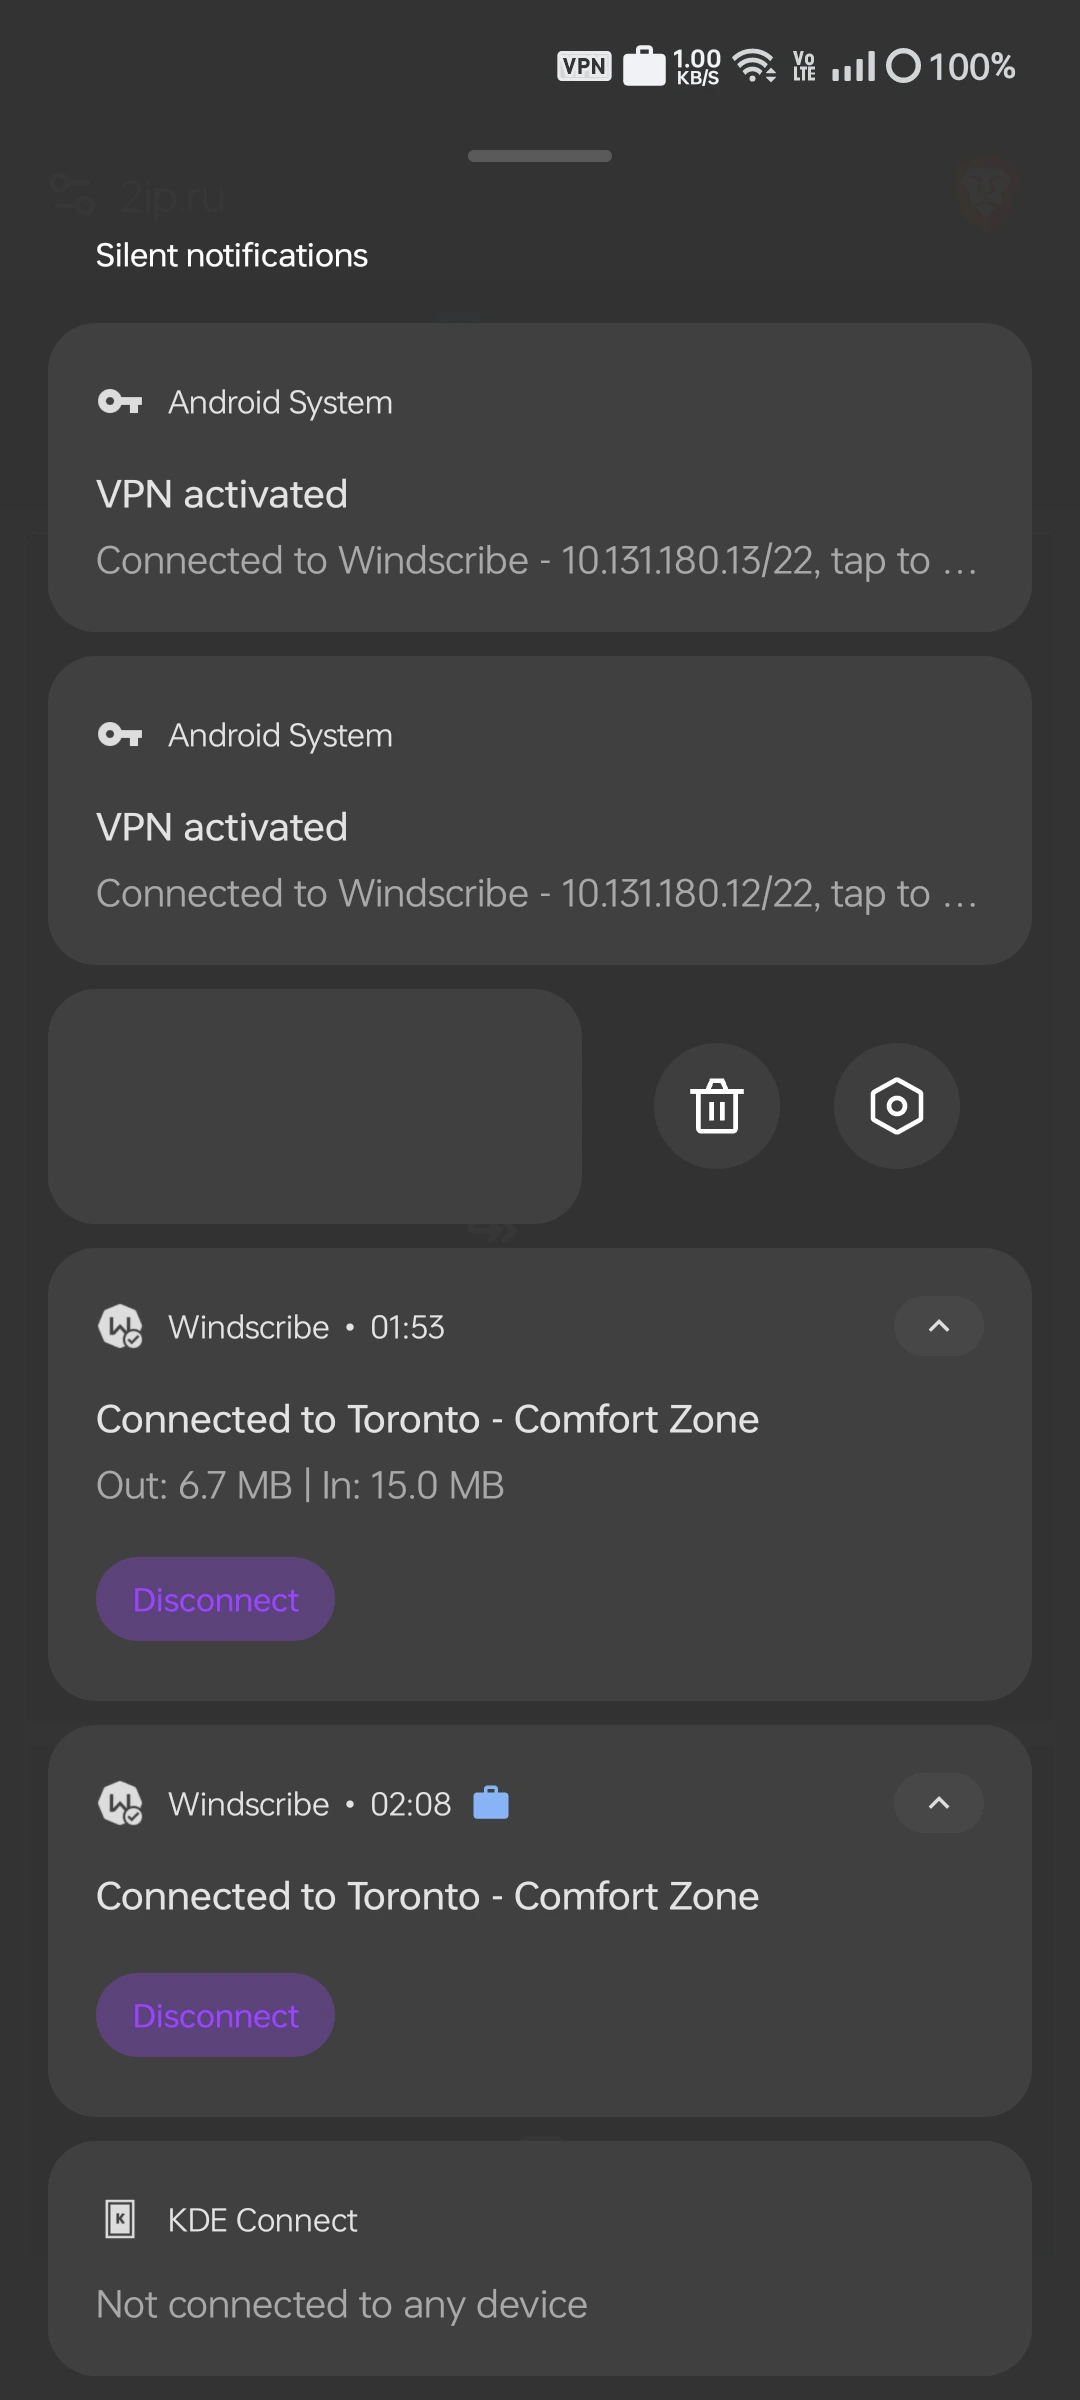Viewport: 1080px width, 2400px height.
Task: Tap the Silent notifications header
Action: [232, 256]
